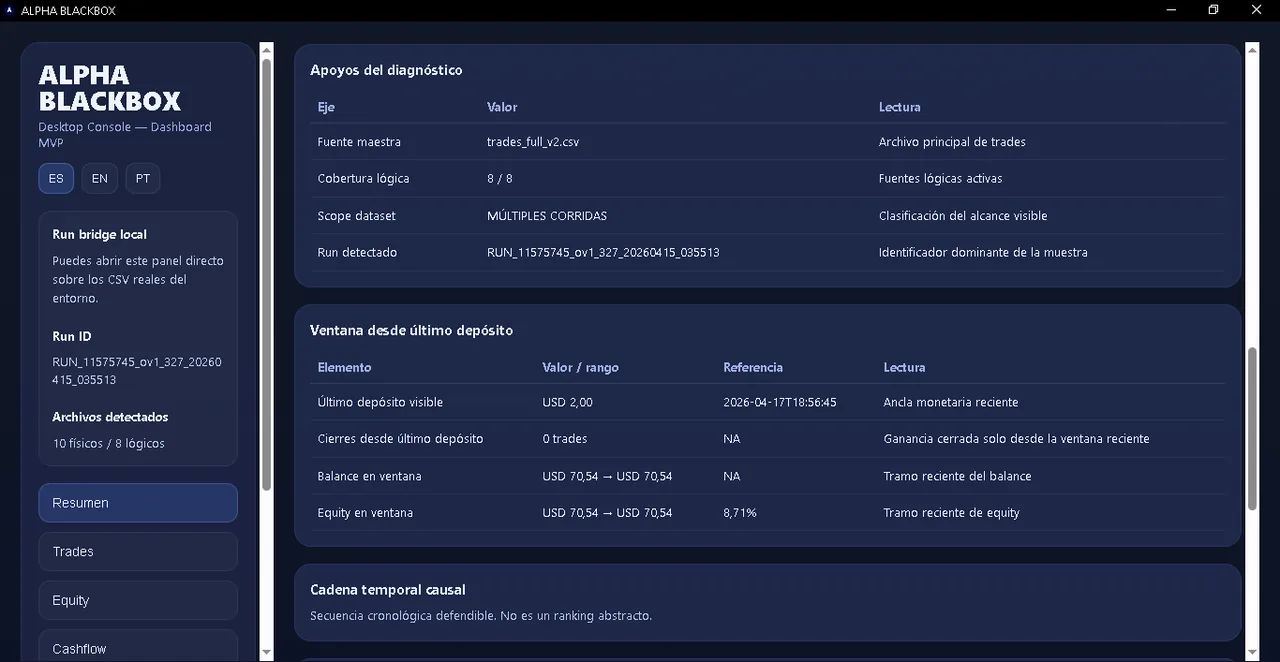Select the 0 trades value
Viewport: 1280px width, 662px height.
(x=565, y=439)
